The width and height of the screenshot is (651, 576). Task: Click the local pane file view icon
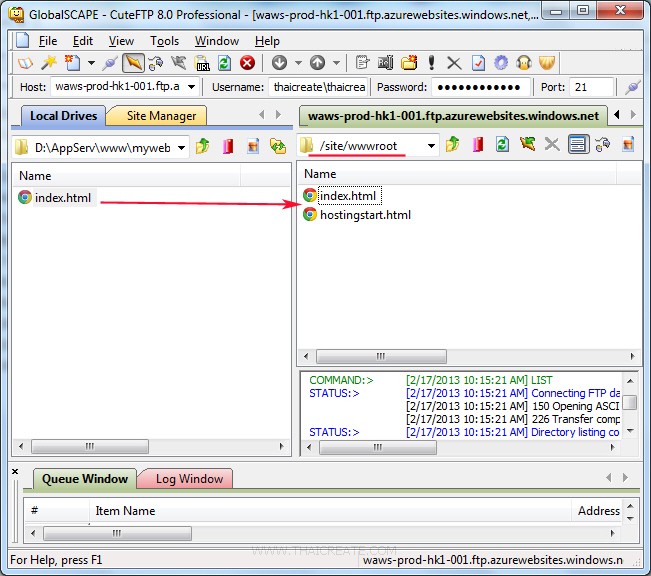pos(253,146)
